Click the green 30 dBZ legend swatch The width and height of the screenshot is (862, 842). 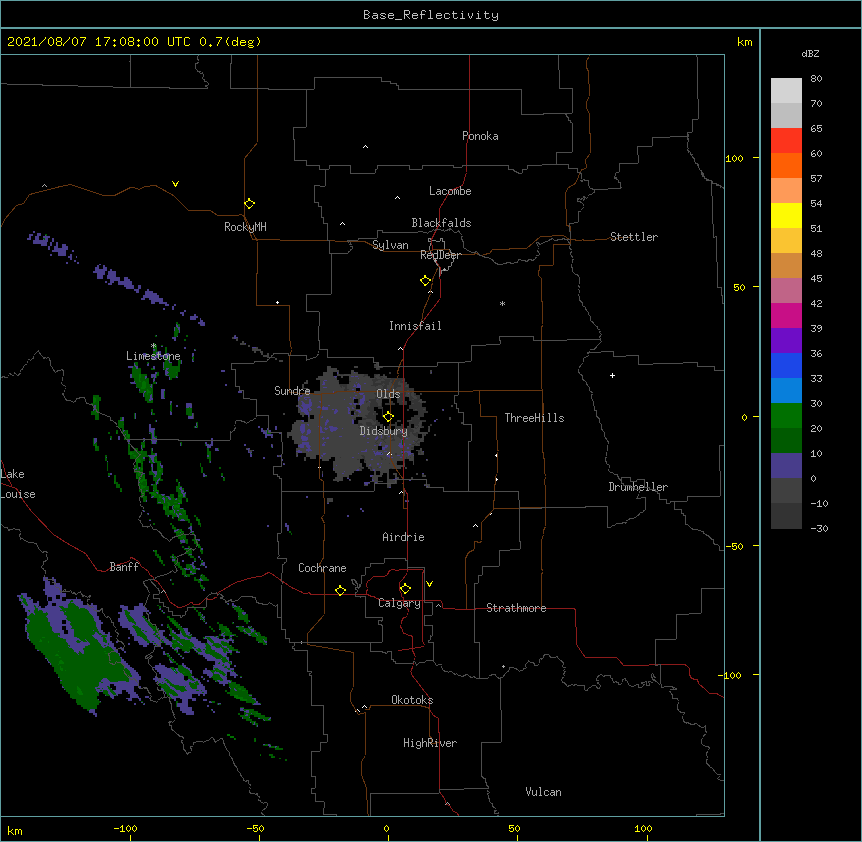click(786, 416)
